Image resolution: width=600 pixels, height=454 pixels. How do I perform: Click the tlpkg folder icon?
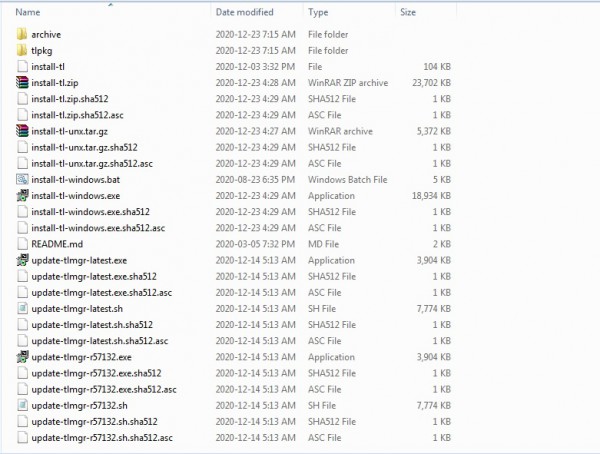point(21,50)
